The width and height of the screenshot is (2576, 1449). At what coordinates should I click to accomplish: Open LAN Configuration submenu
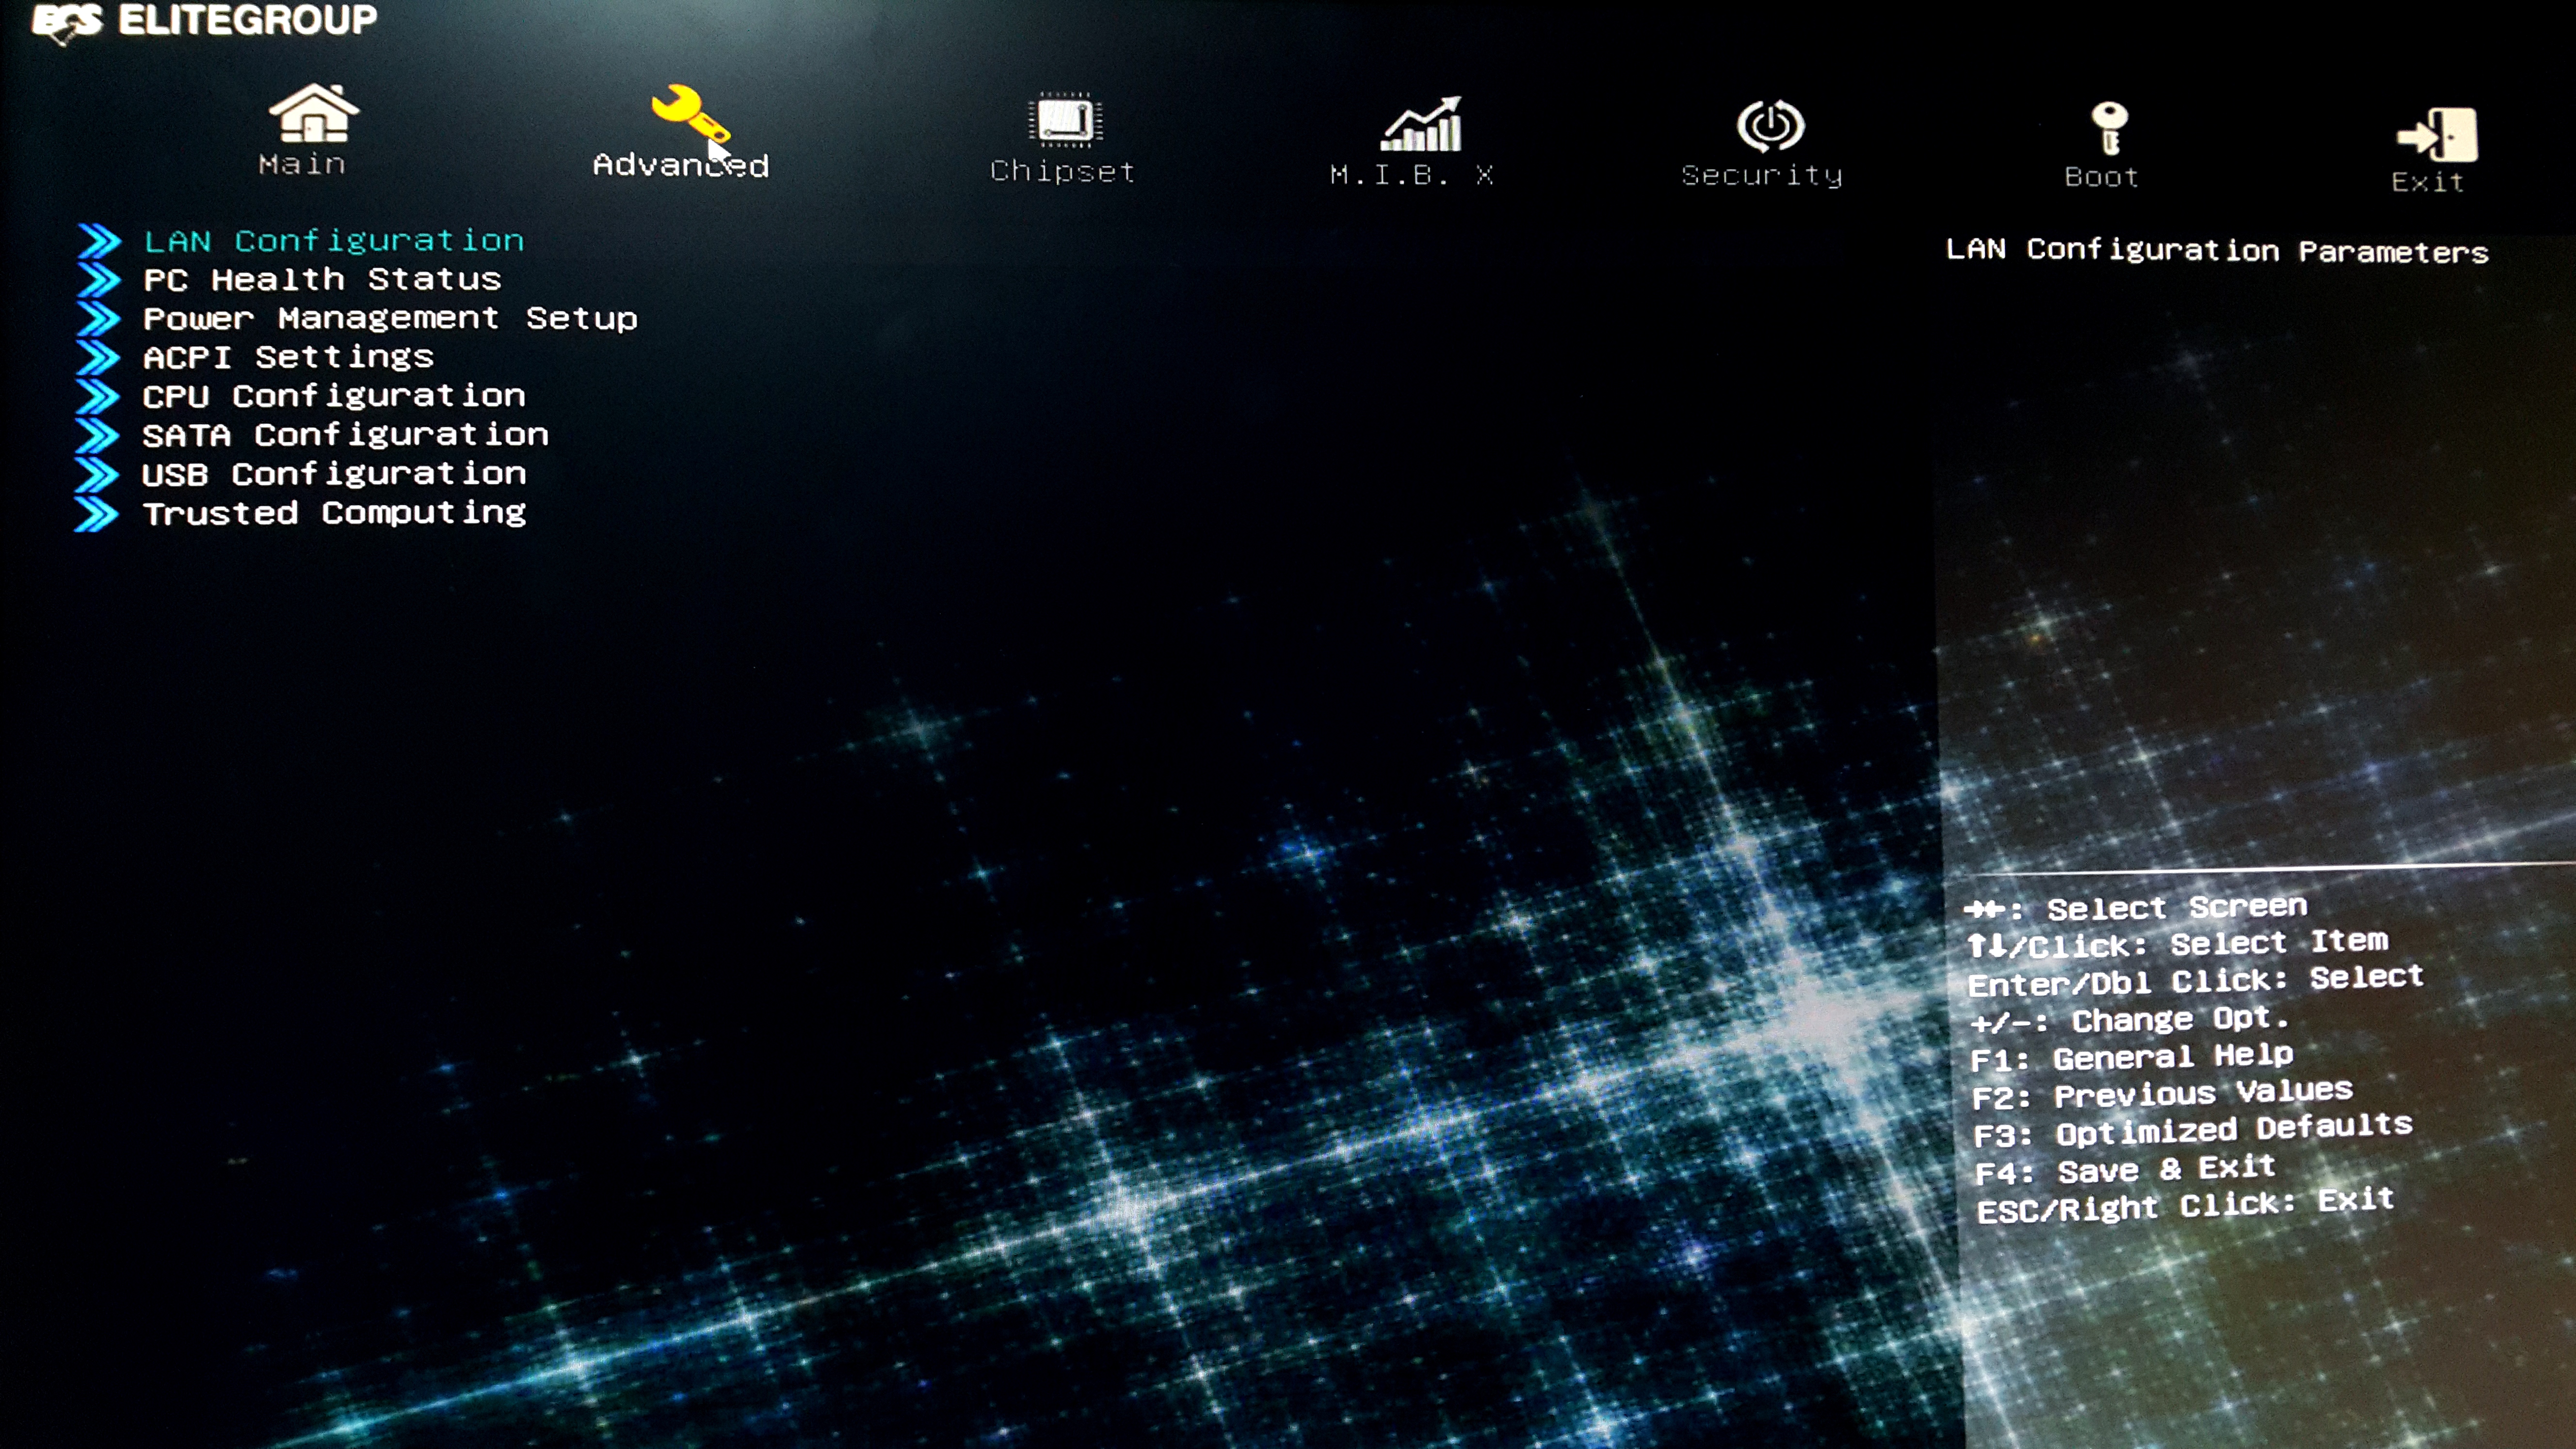[334, 241]
